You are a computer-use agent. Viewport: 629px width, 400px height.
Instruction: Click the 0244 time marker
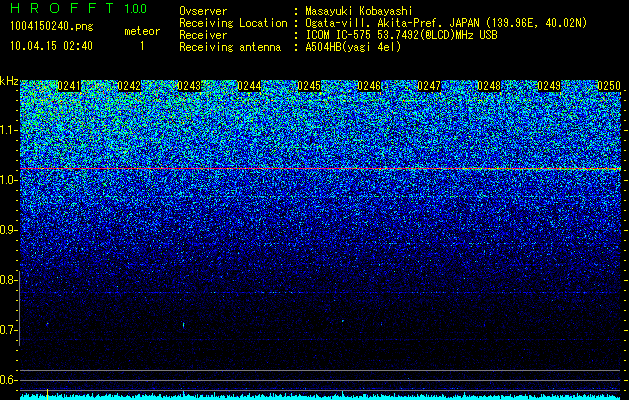click(249, 86)
